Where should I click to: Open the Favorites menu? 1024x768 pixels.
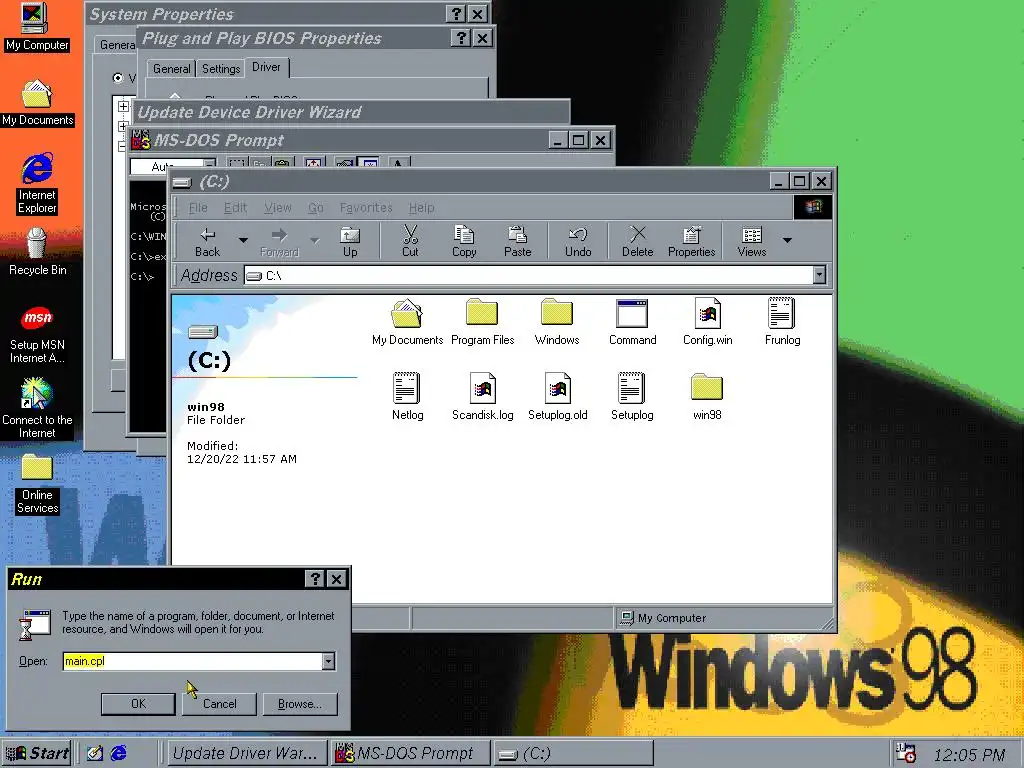tap(366, 208)
